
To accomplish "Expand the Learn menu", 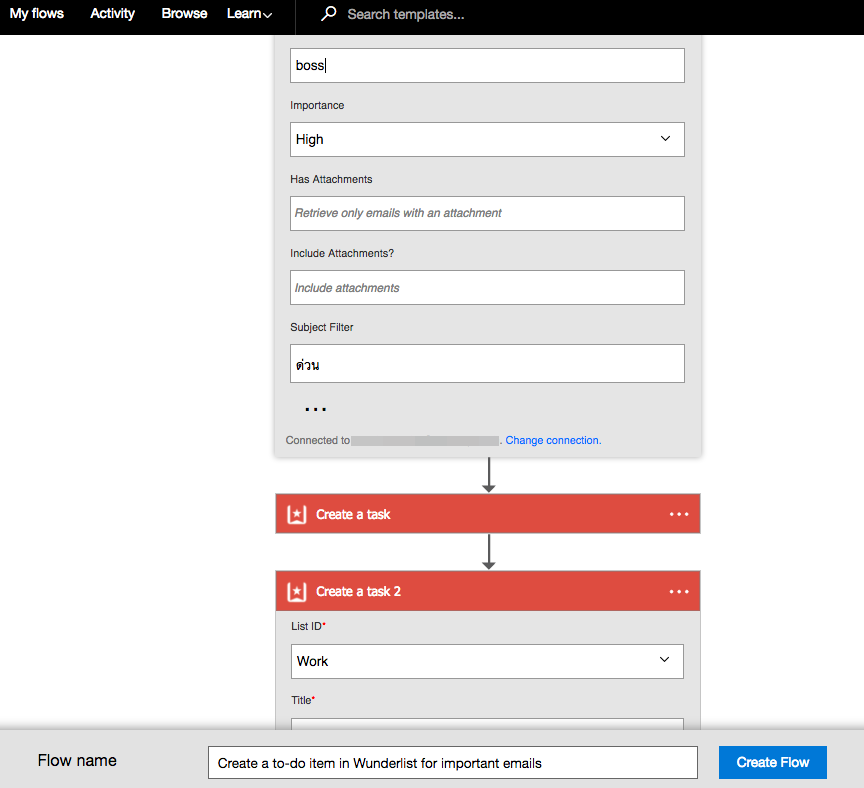I will point(249,14).
